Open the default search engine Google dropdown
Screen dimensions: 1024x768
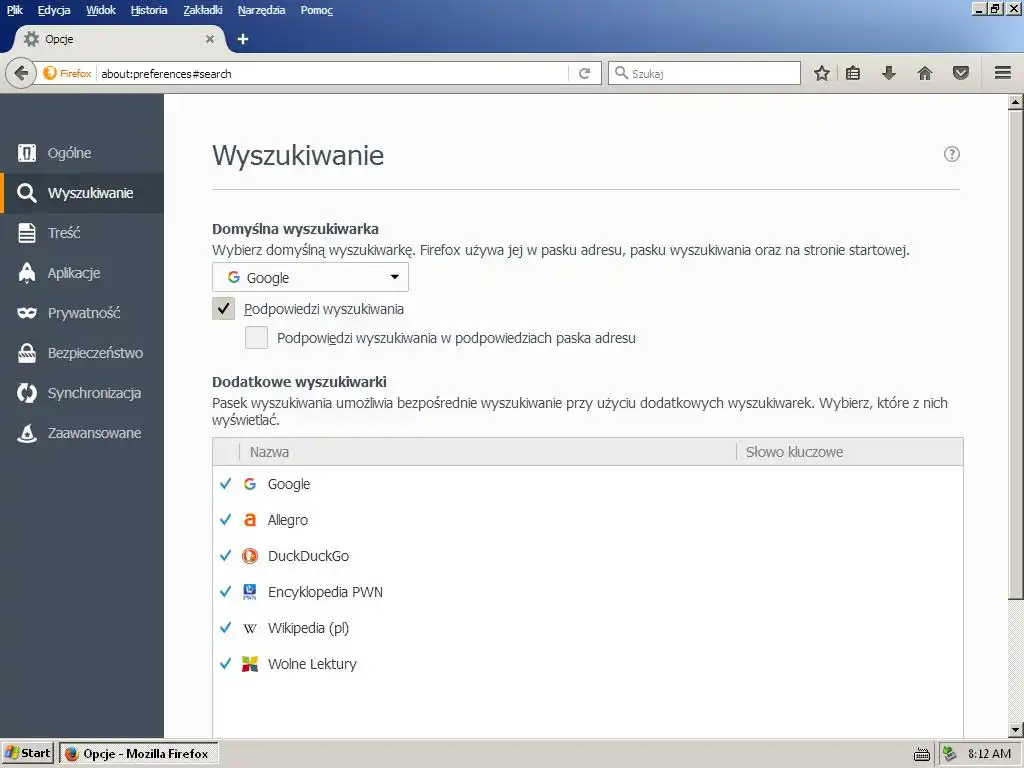[x=310, y=278]
